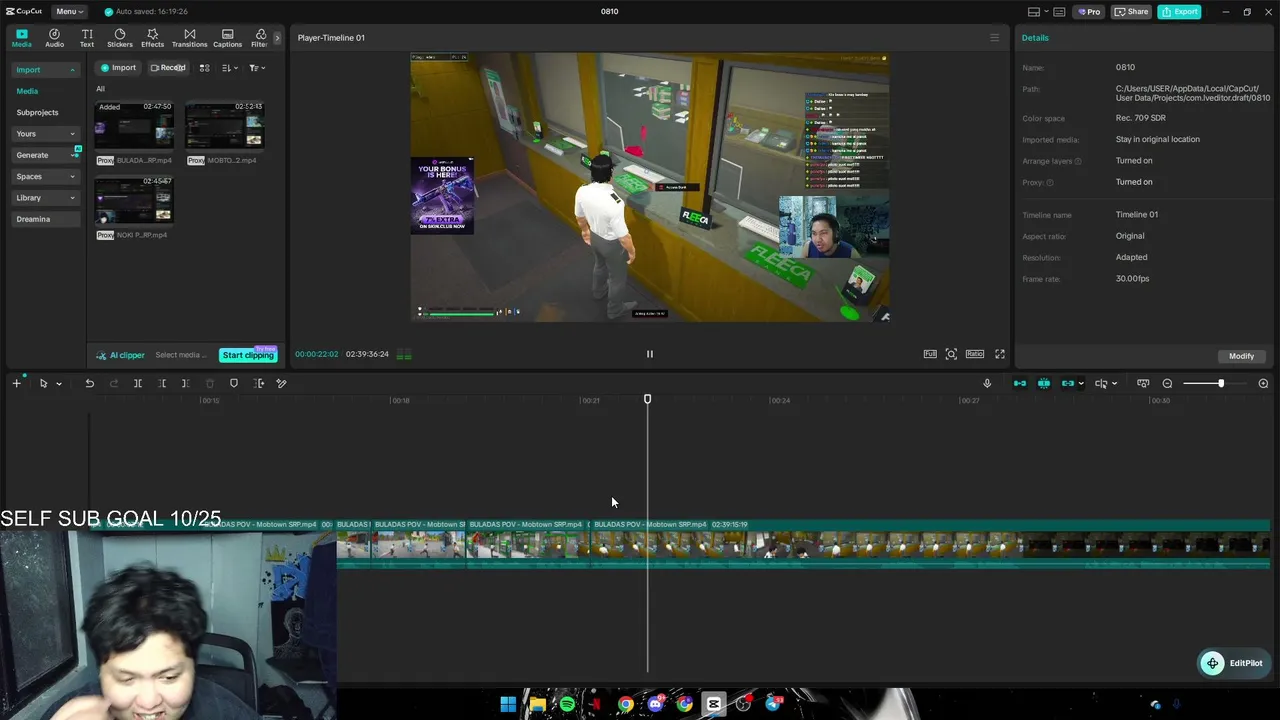This screenshot has width=1280, height=720.
Task: Open the CapCut Menu dropdown
Action: [69, 12]
